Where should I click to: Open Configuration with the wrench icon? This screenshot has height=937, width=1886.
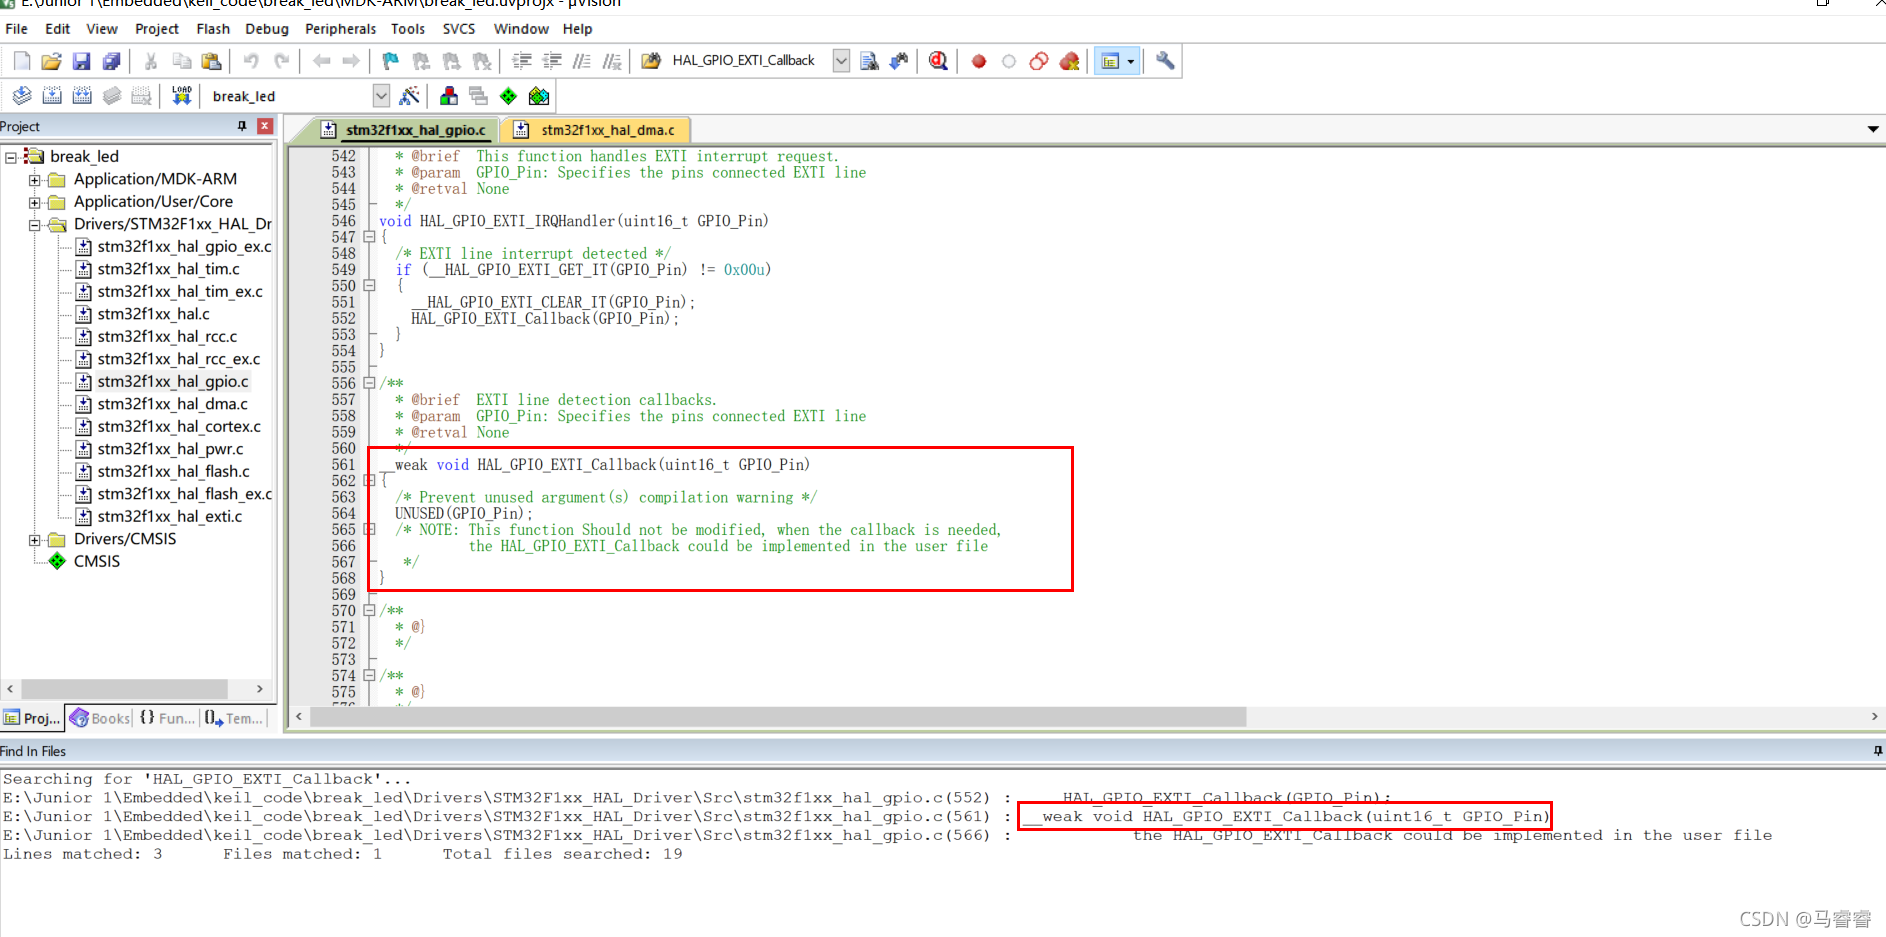click(1165, 61)
